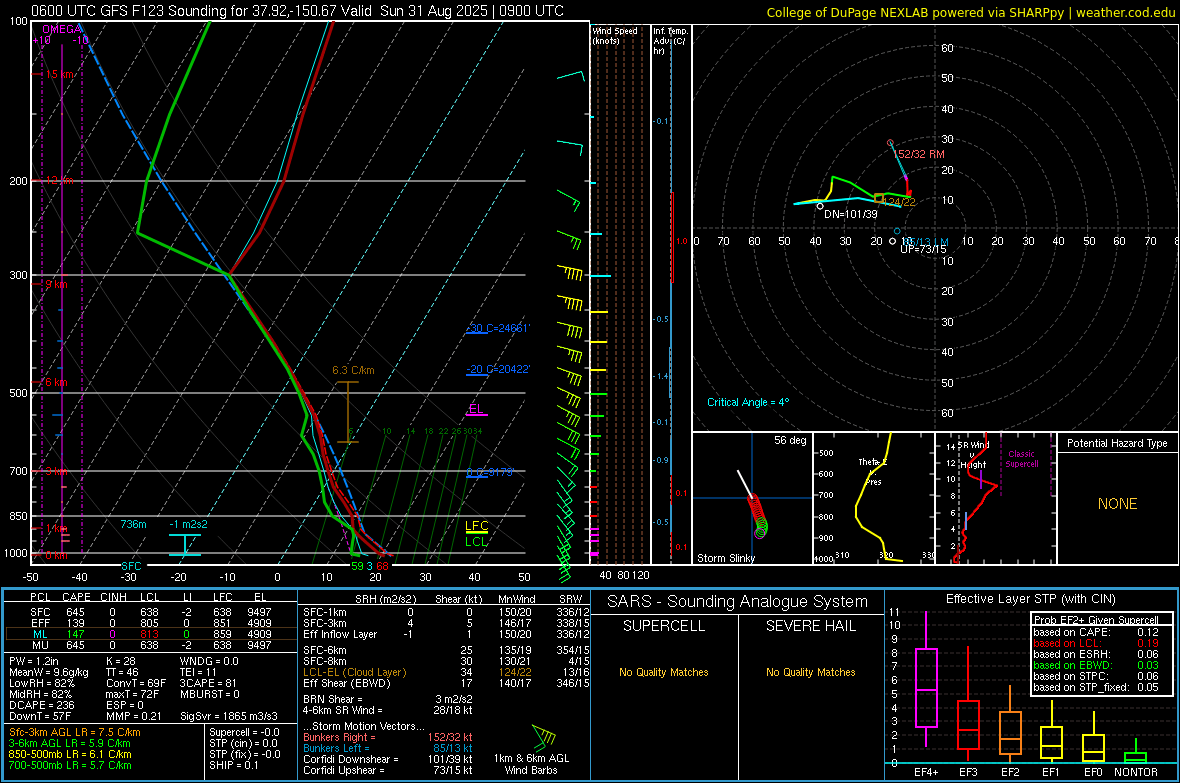Image resolution: width=1180 pixels, height=783 pixels.
Task: Click the STP (cin) = 0.0 value
Action: pos(245,743)
